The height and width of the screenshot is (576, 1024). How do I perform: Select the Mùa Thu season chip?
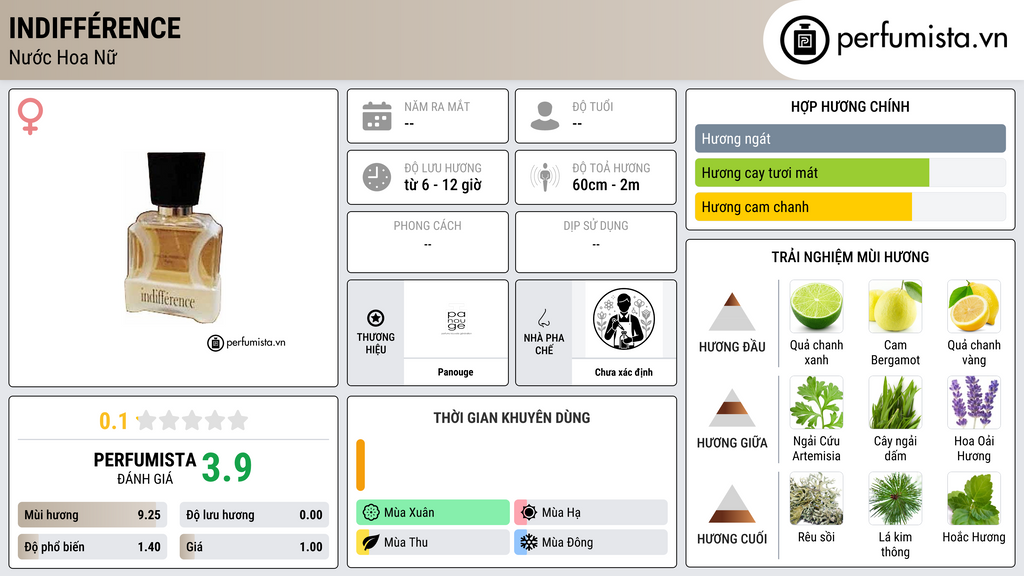click(432, 542)
